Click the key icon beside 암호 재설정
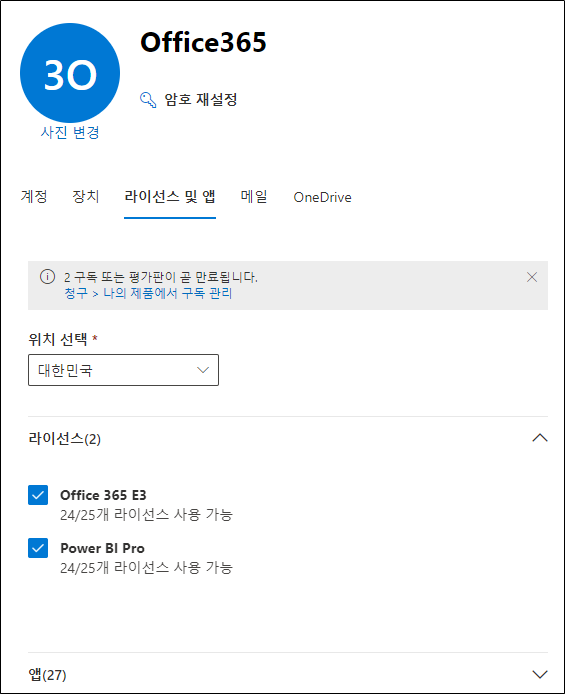Viewport: 565px width, 694px height. [148, 100]
